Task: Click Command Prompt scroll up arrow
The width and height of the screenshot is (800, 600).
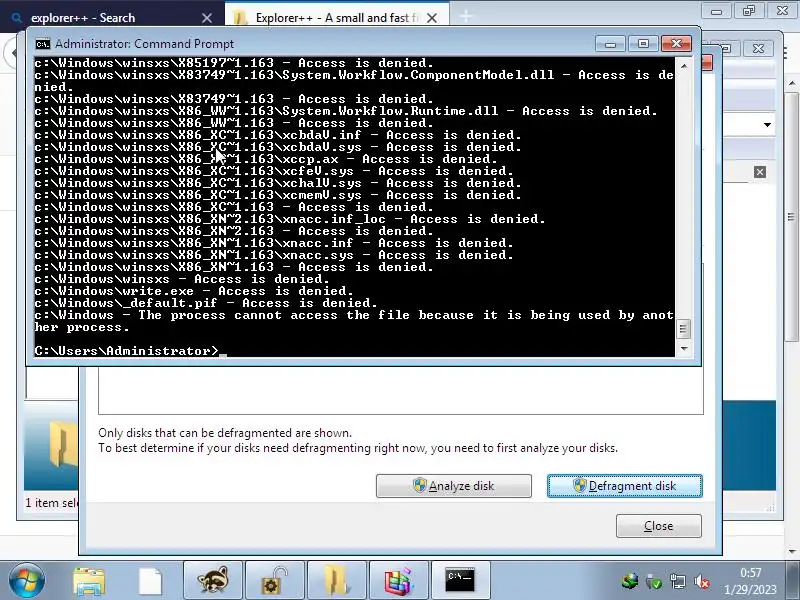Action: pyautogui.click(x=684, y=66)
